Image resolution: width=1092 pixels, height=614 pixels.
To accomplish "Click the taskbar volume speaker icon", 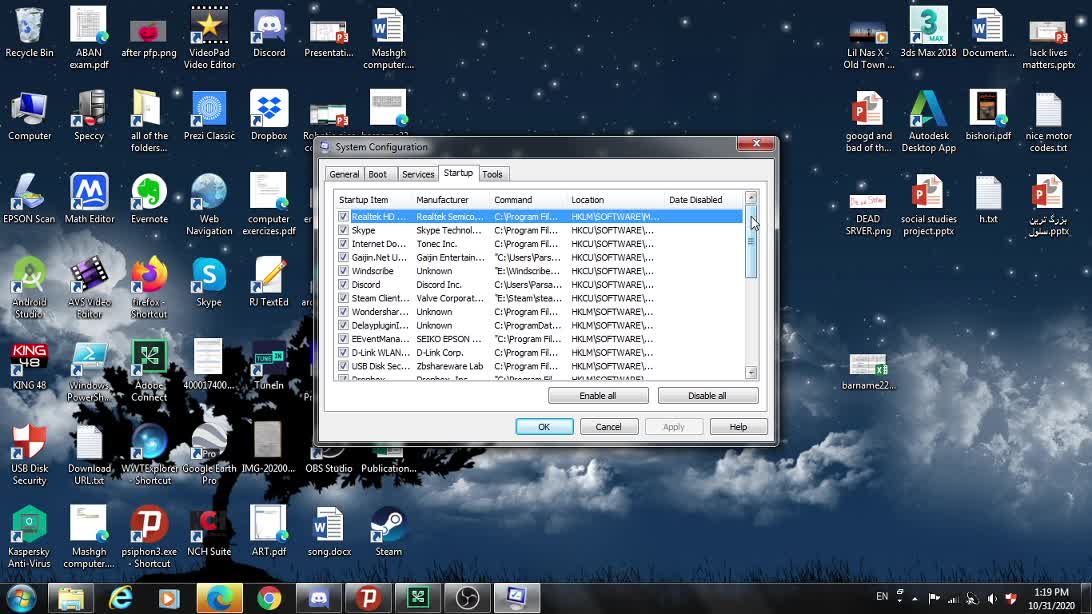I will (991, 598).
